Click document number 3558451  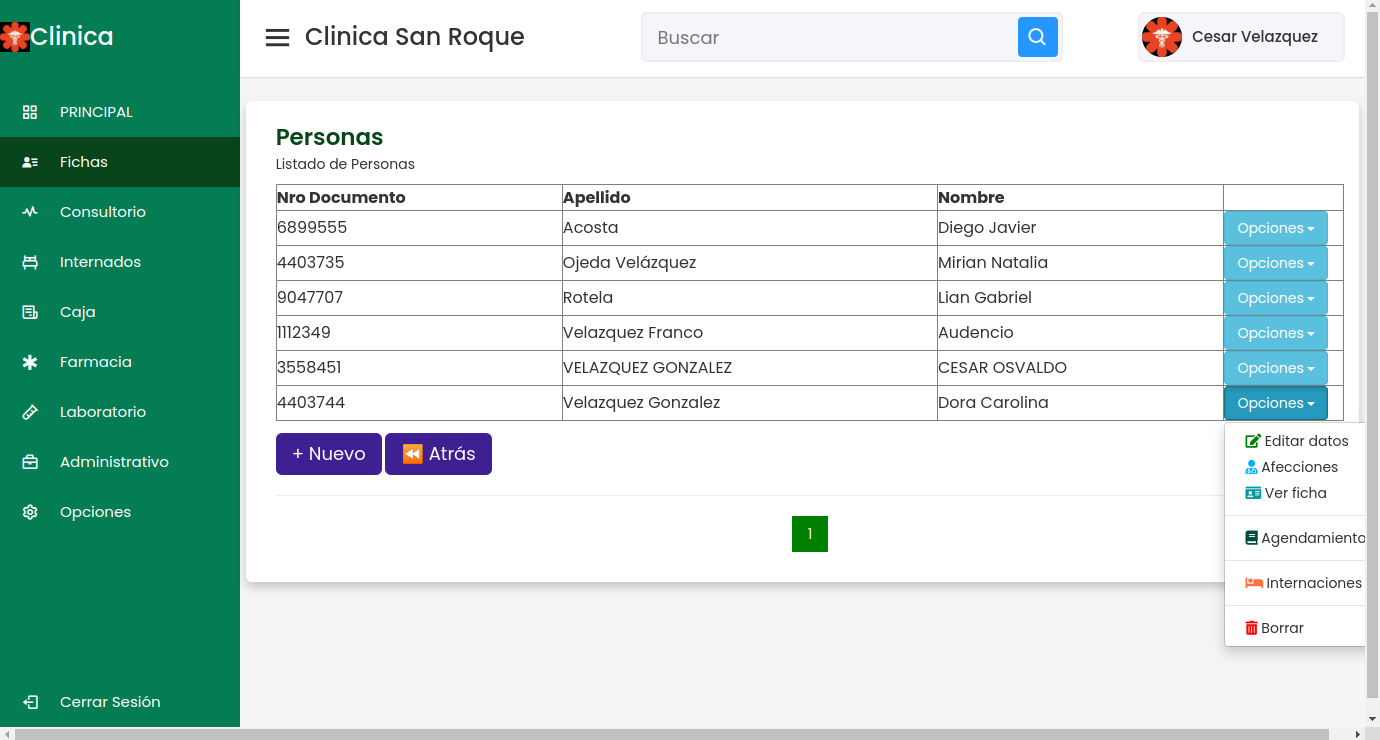309,368
